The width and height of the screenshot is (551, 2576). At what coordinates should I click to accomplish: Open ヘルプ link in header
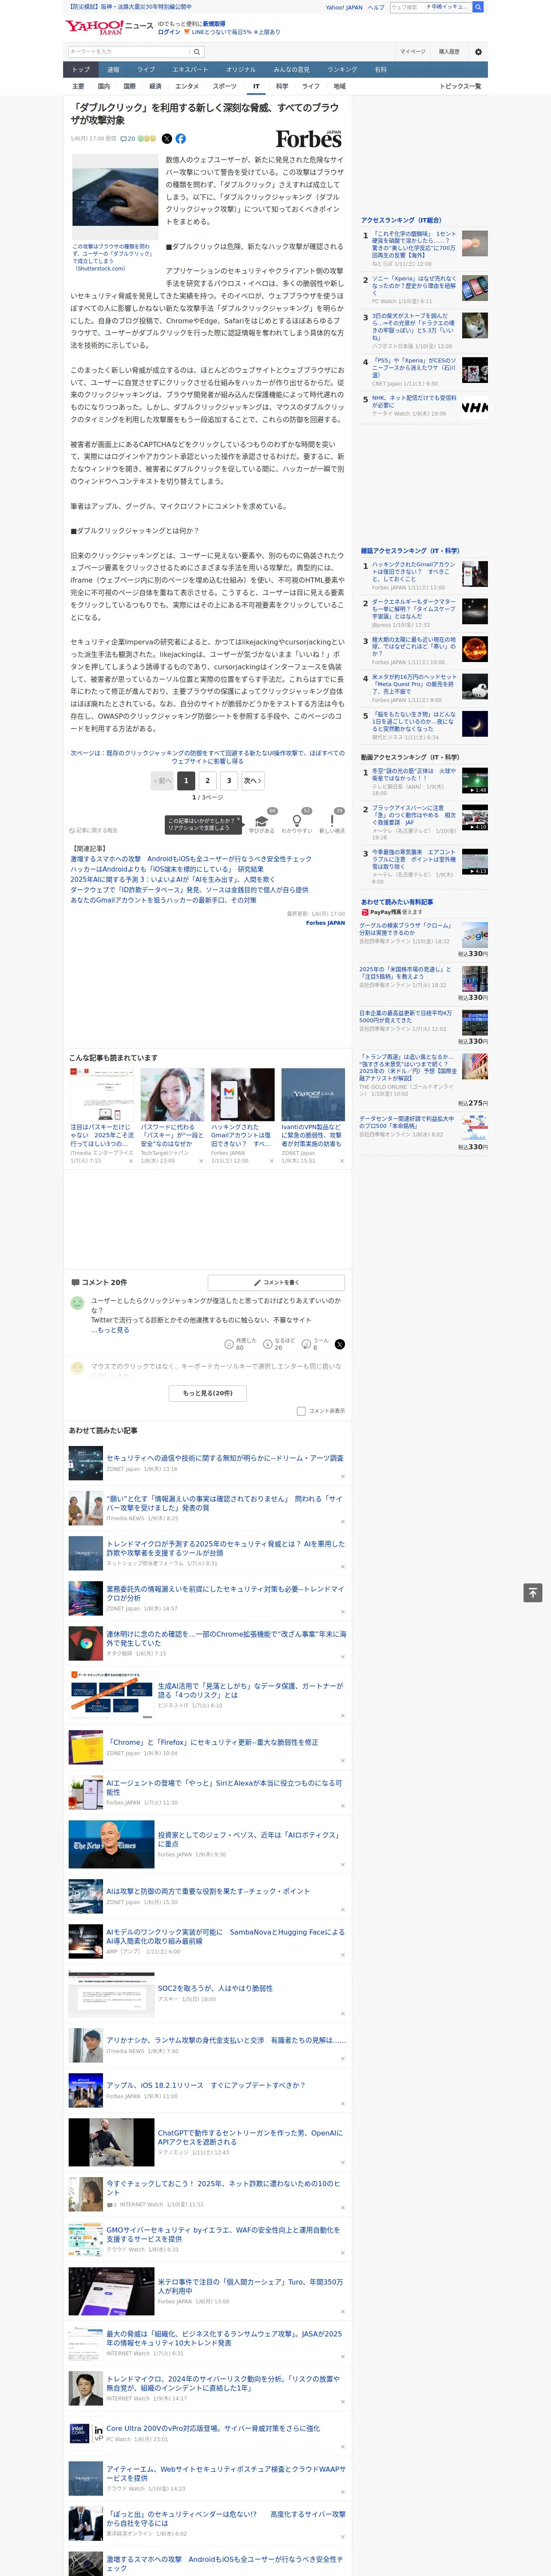pos(376,7)
